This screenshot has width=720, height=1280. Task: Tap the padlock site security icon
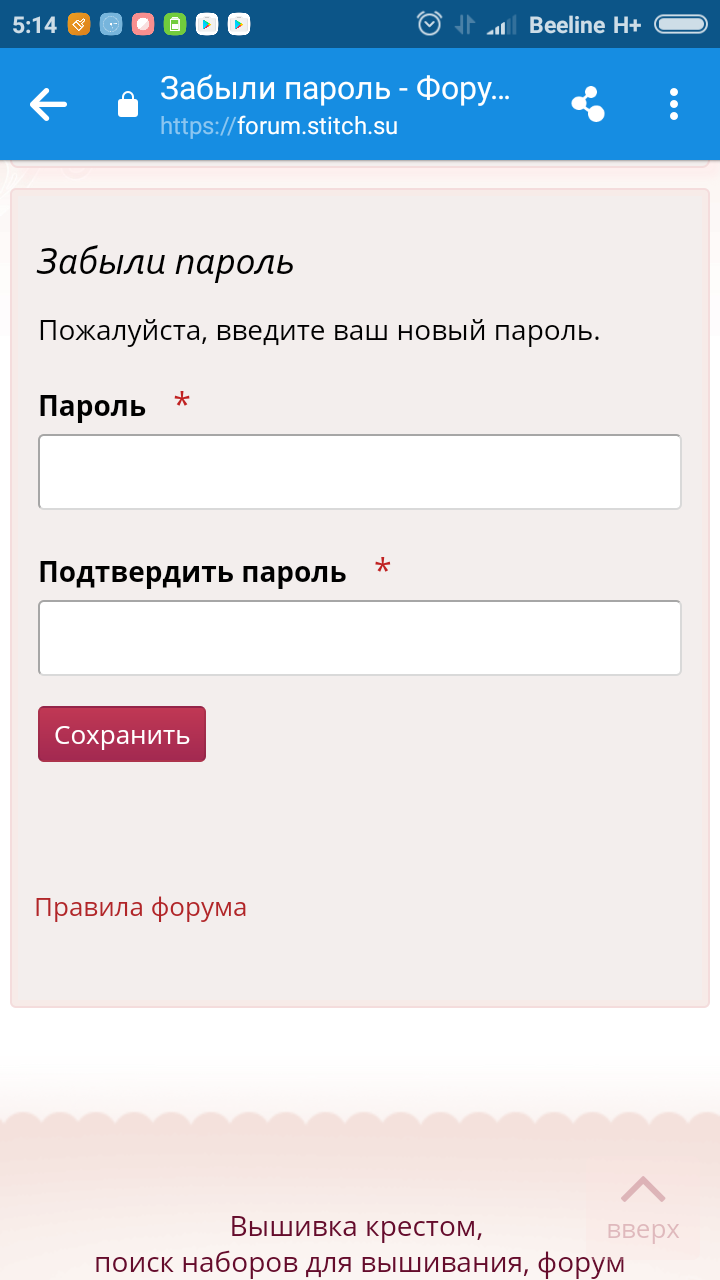point(128,104)
